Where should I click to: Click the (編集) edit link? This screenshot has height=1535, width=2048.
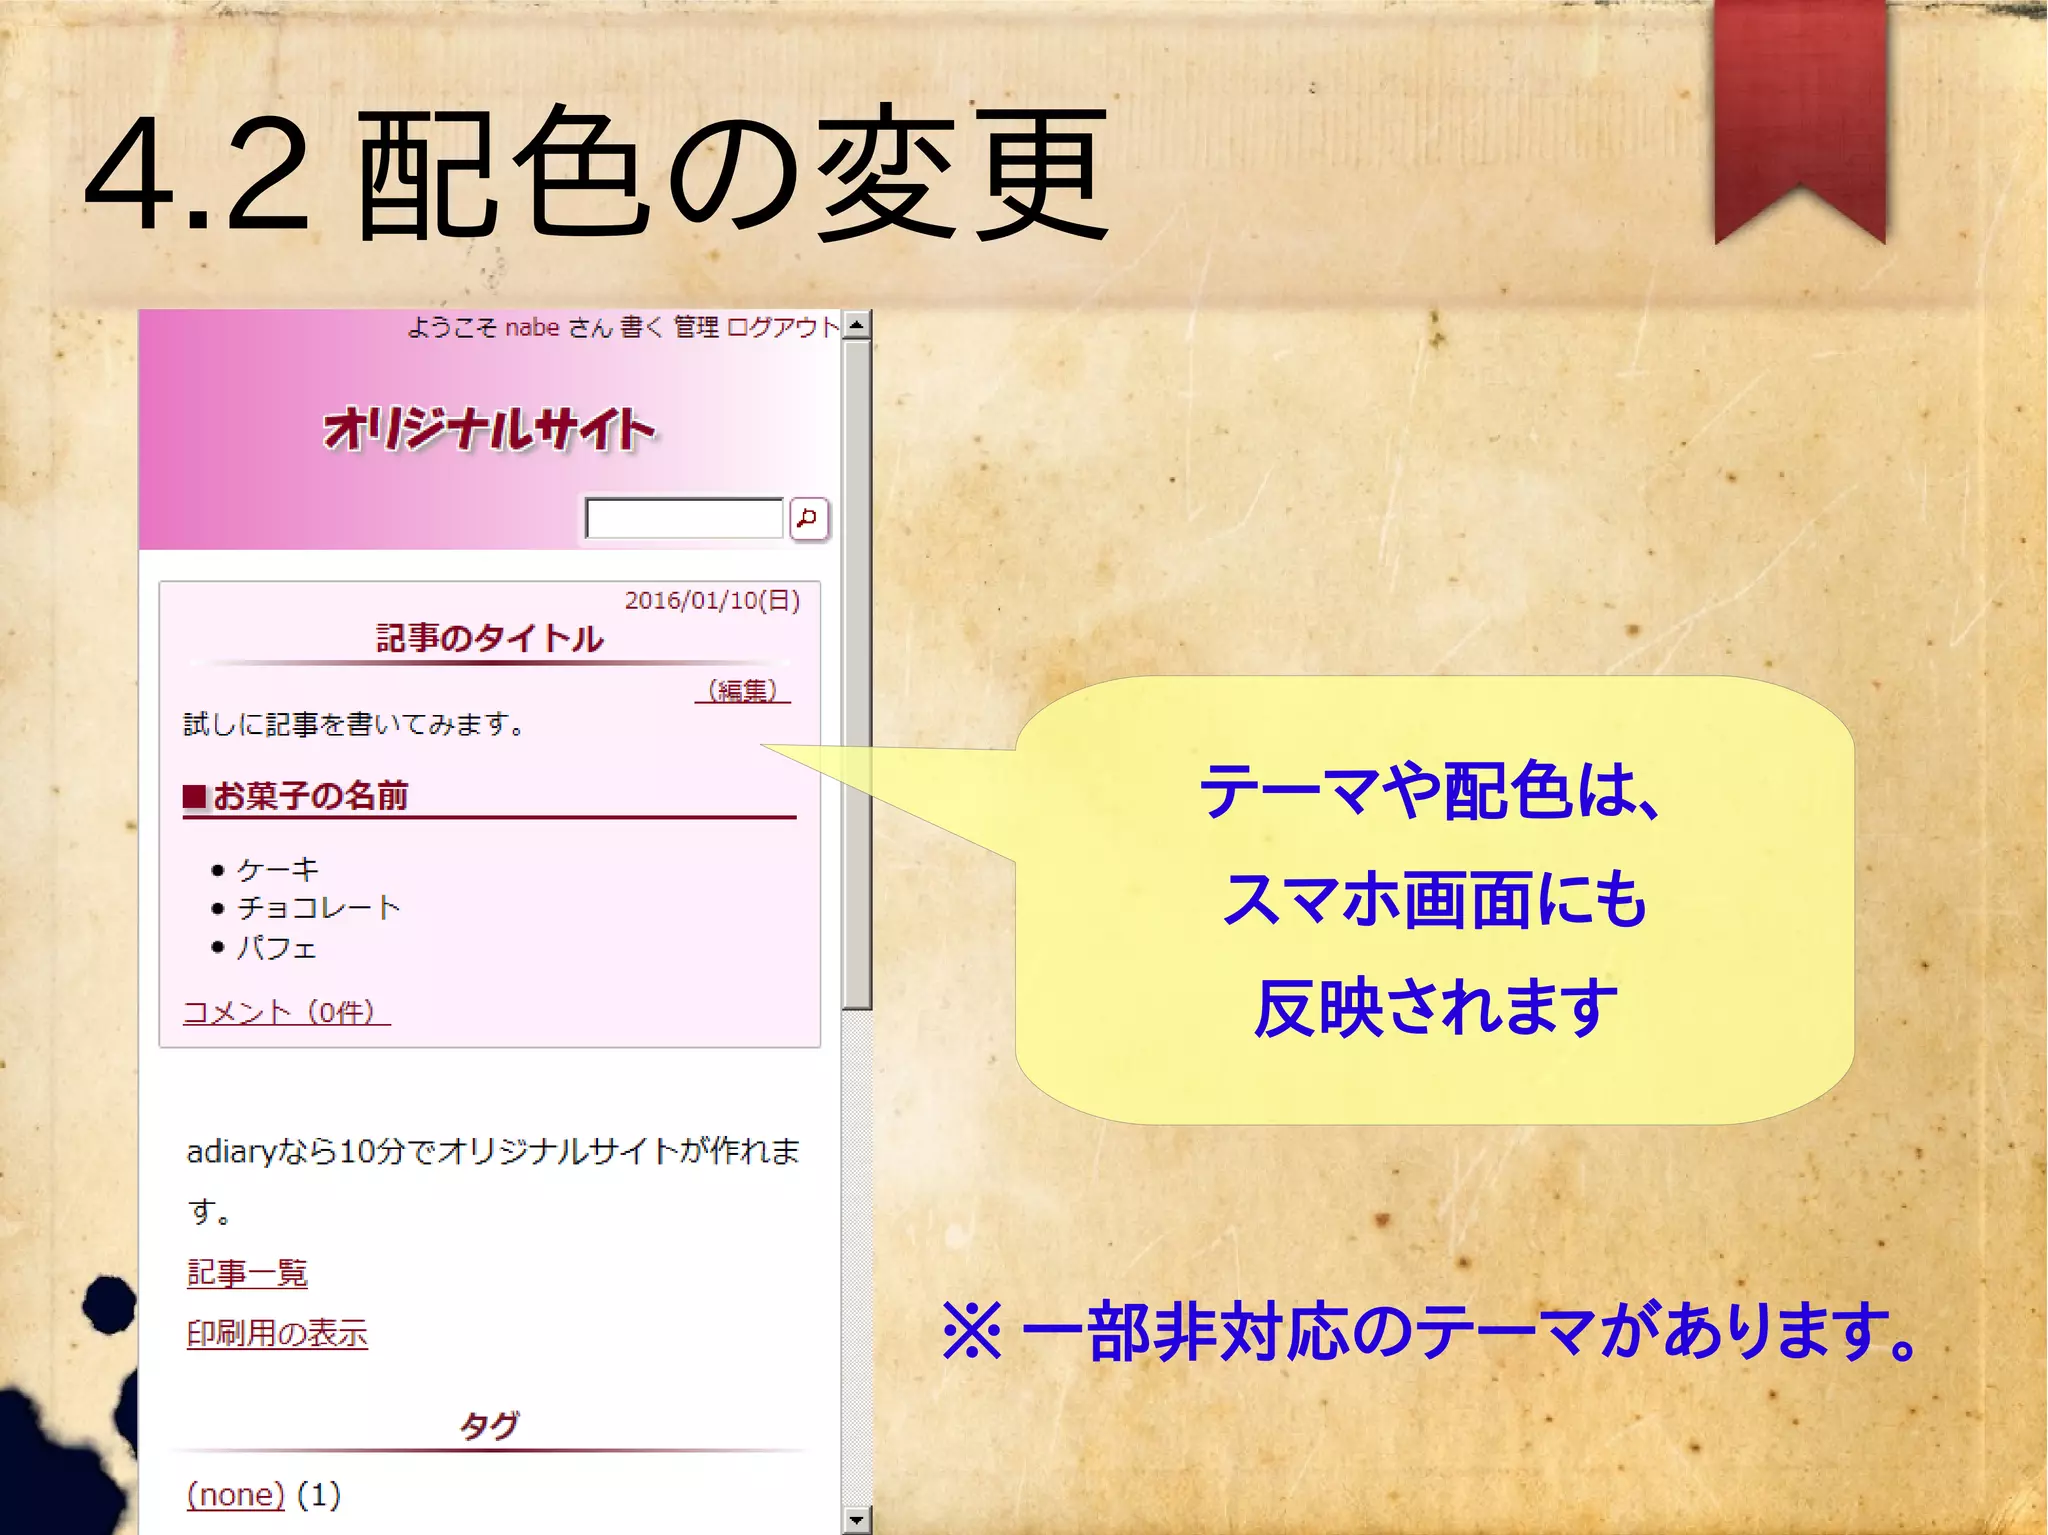coord(742,690)
